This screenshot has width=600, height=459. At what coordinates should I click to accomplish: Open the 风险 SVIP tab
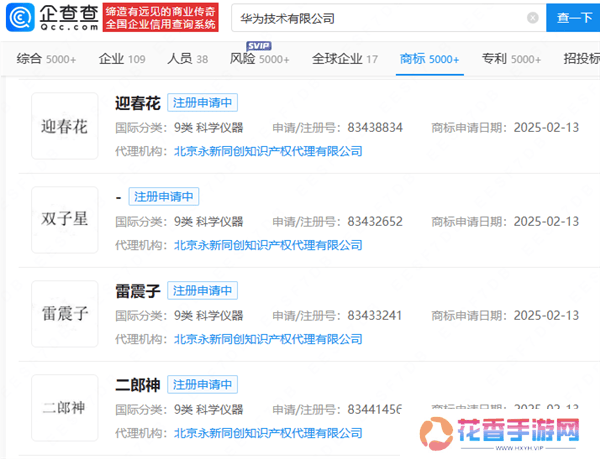[x=260, y=59]
